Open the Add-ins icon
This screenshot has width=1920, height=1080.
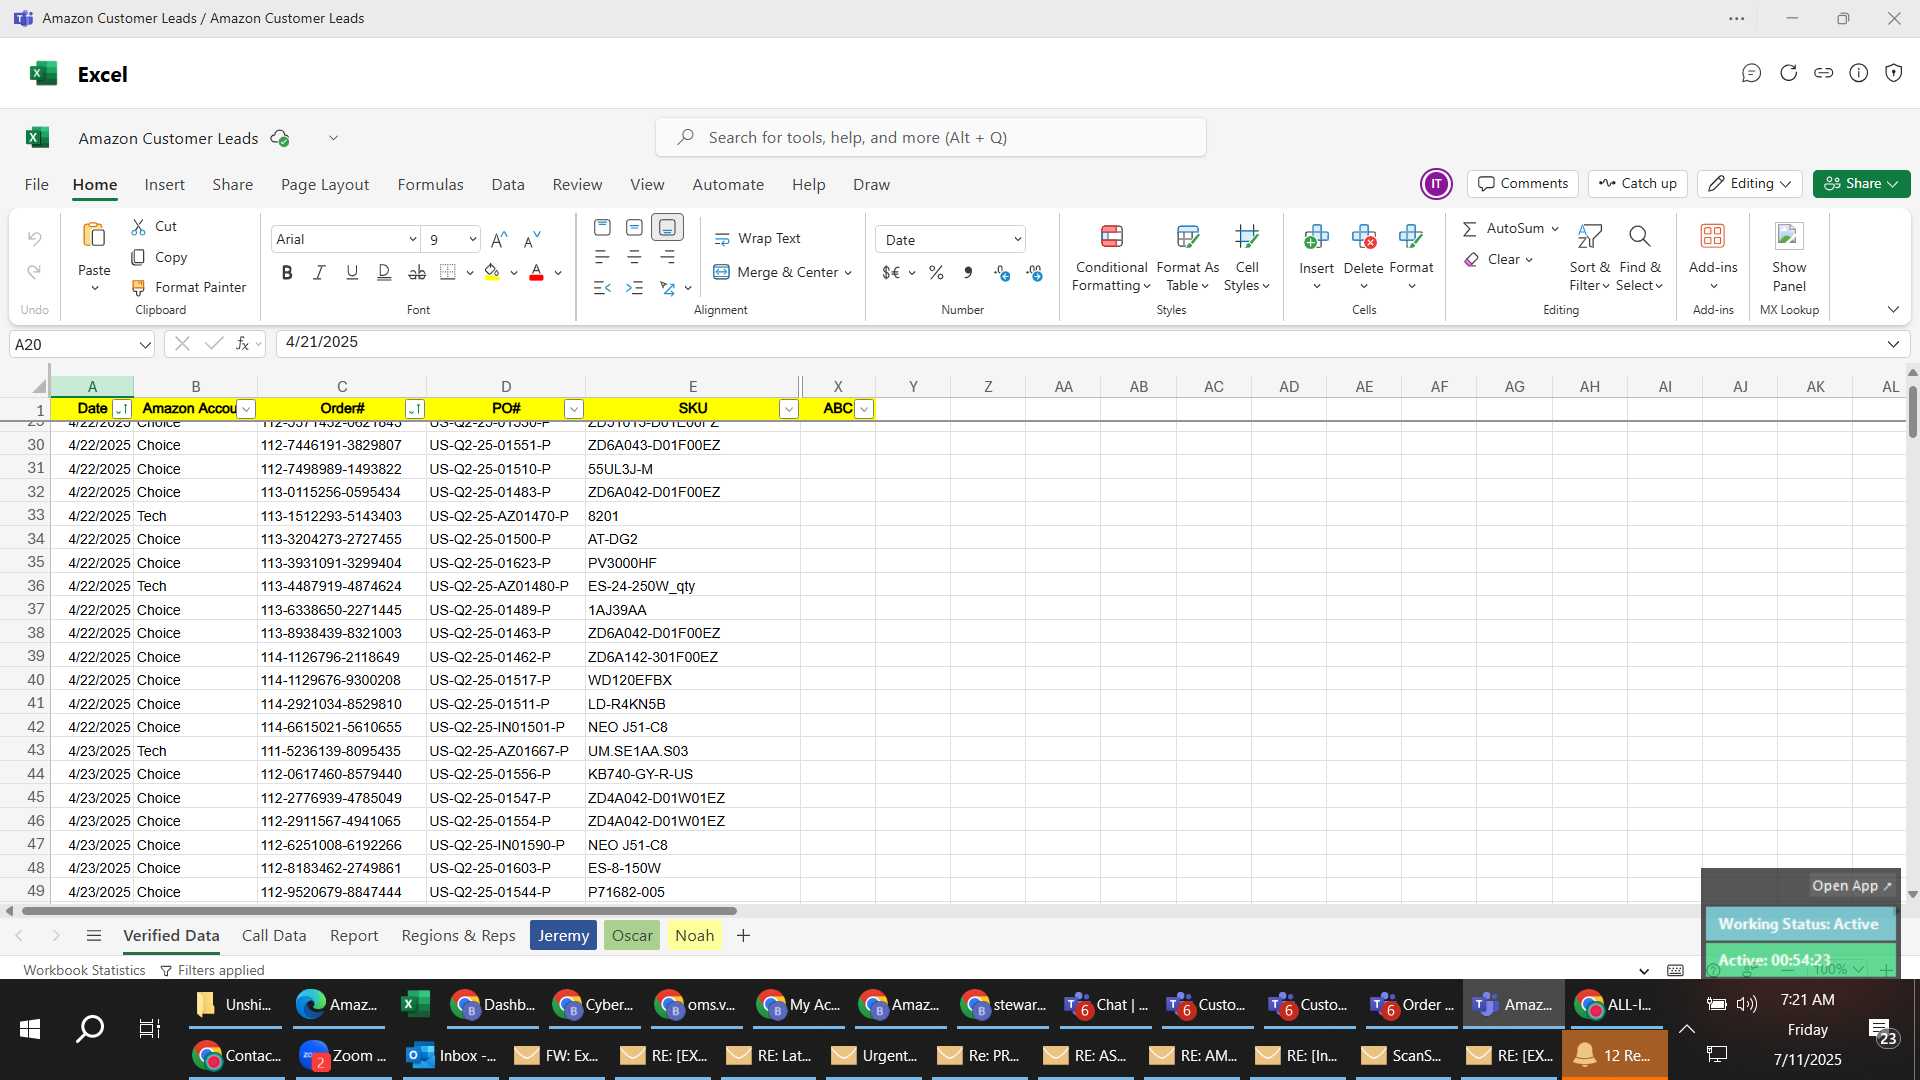coord(1713,236)
